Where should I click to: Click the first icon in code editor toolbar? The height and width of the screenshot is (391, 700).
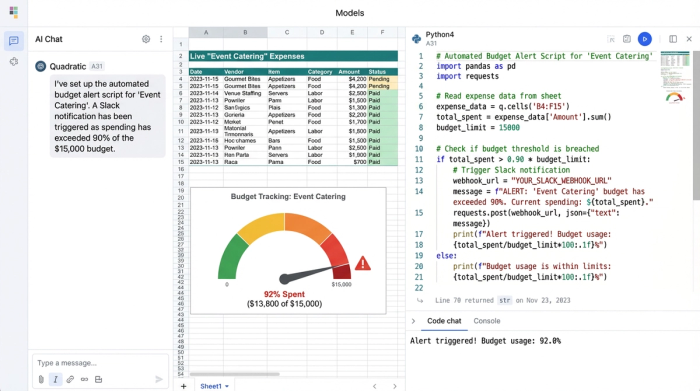pos(612,39)
